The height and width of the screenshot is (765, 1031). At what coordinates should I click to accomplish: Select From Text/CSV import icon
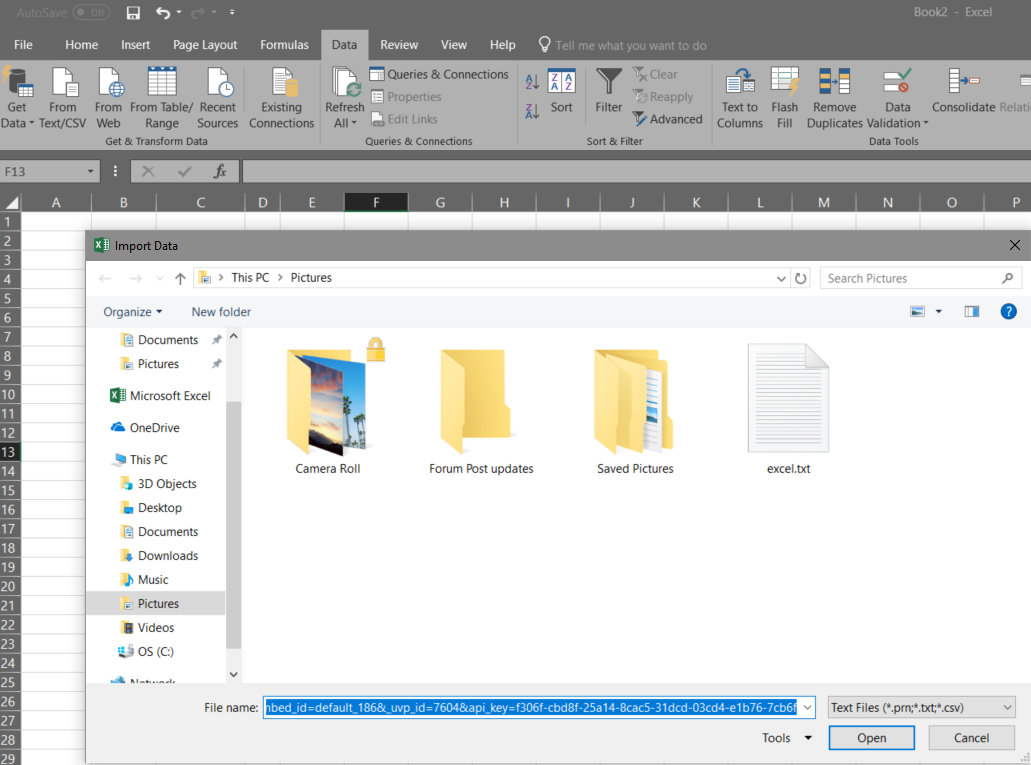click(62, 97)
